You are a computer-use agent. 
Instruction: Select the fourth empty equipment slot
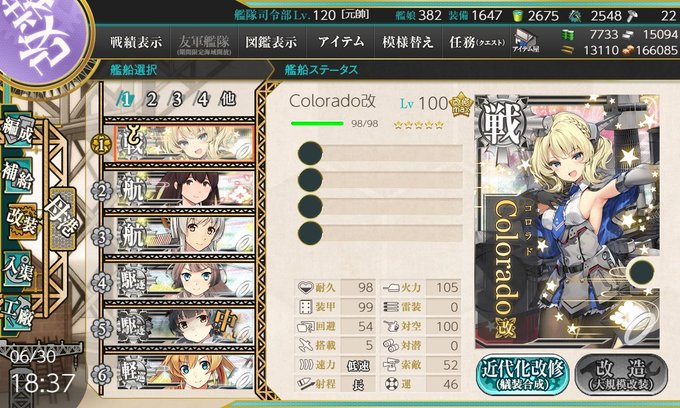pyautogui.click(x=380, y=233)
